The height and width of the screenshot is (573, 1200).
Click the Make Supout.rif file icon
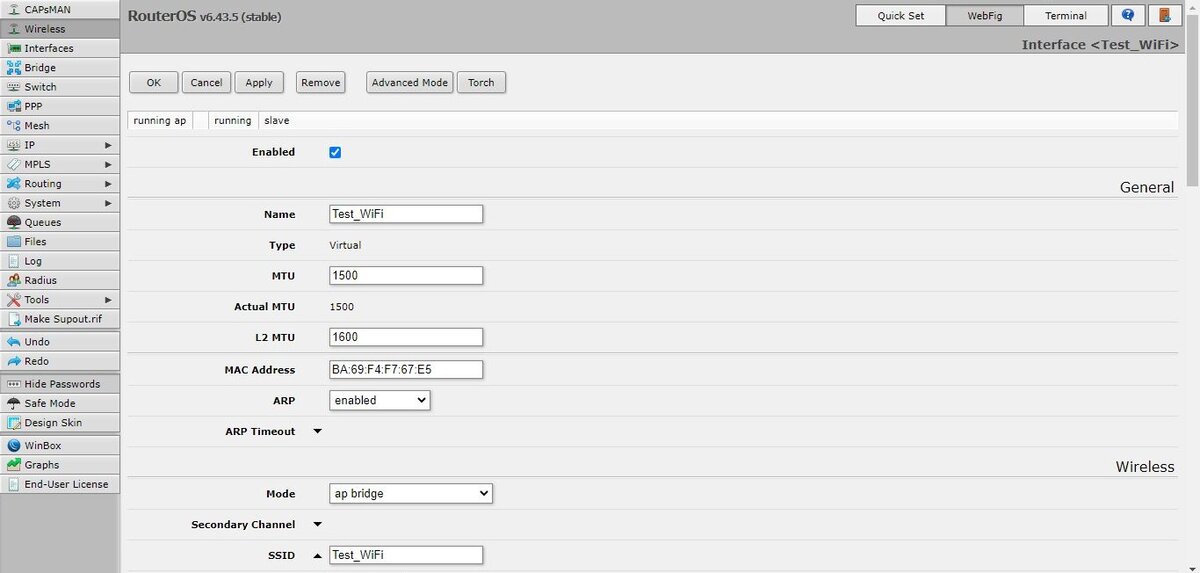tap(14, 319)
